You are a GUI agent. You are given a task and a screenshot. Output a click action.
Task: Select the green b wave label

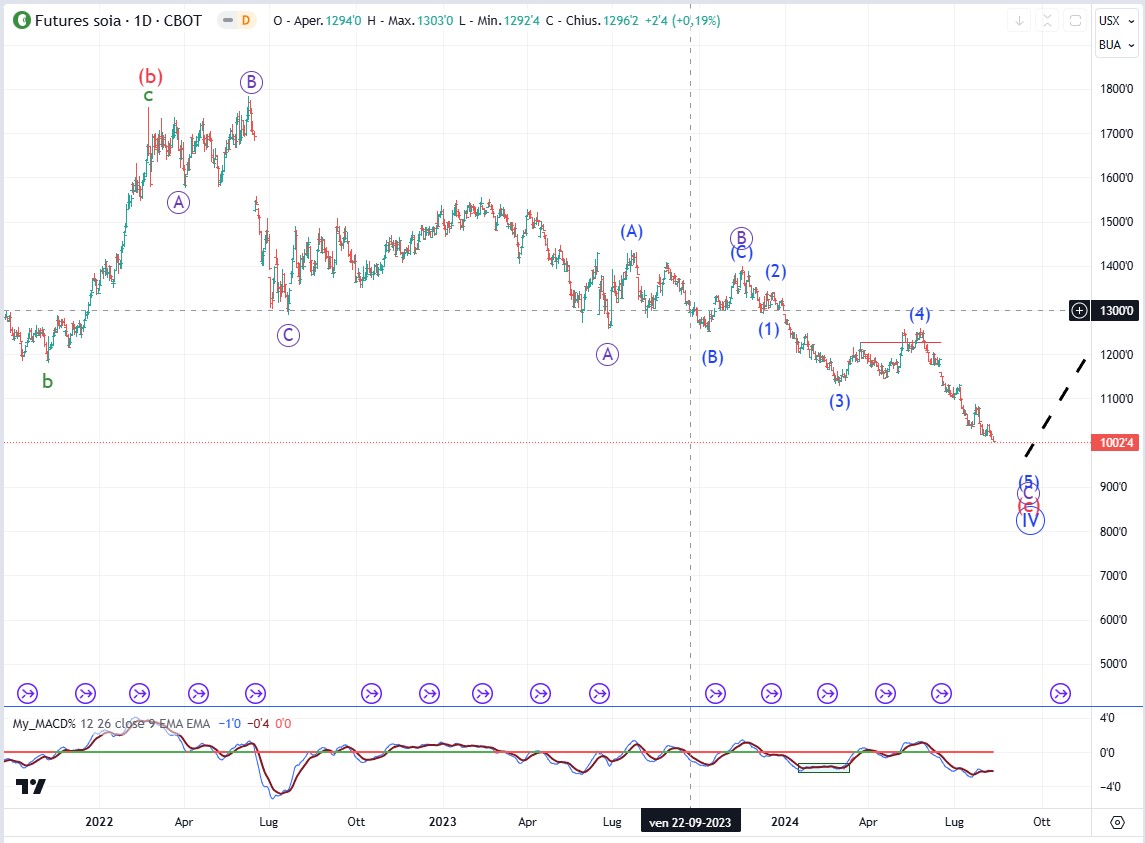coord(47,381)
